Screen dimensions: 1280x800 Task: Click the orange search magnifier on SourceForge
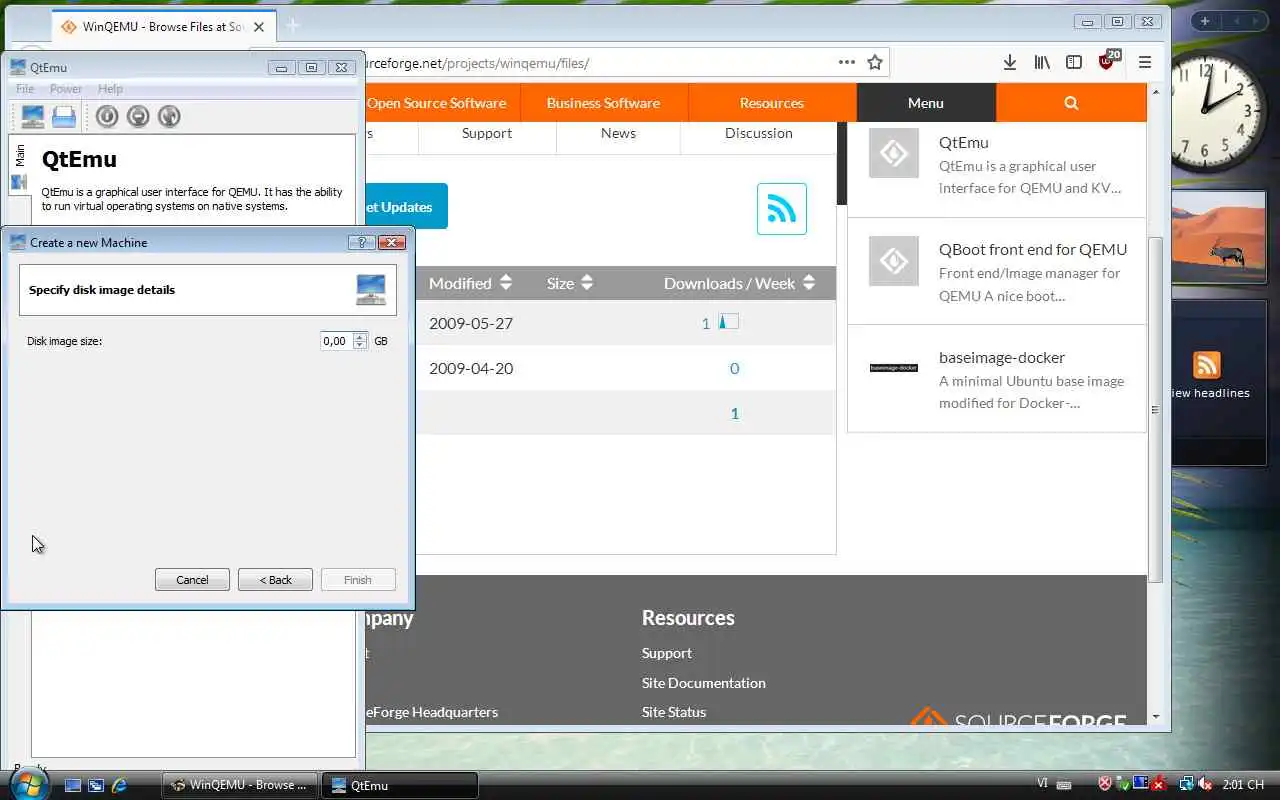(x=1071, y=103)
